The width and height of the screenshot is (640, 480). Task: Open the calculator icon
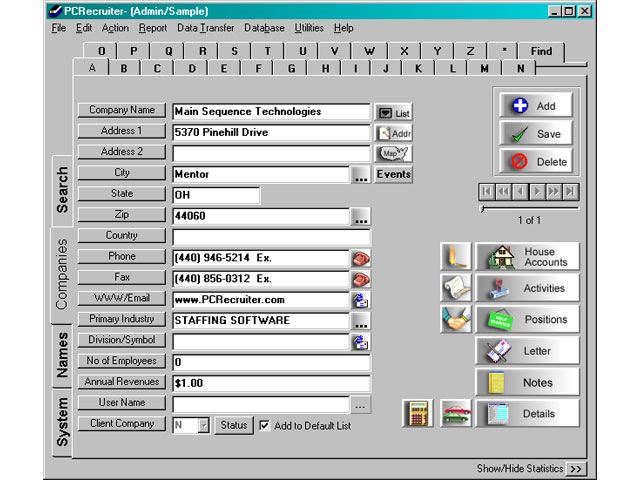[418, 413]
